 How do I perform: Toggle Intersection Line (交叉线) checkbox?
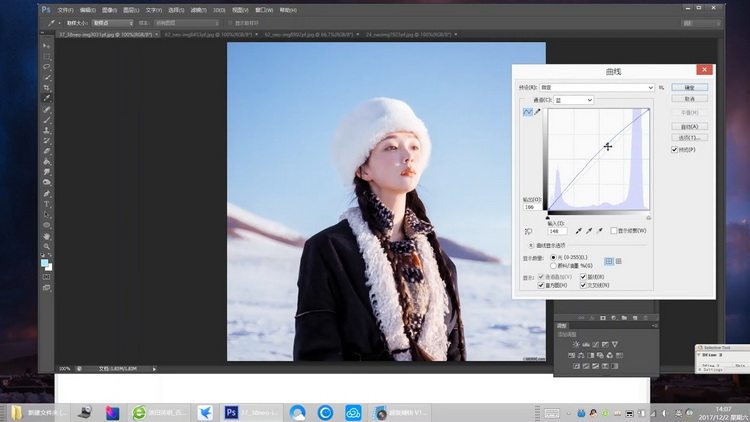pos(583,285)
